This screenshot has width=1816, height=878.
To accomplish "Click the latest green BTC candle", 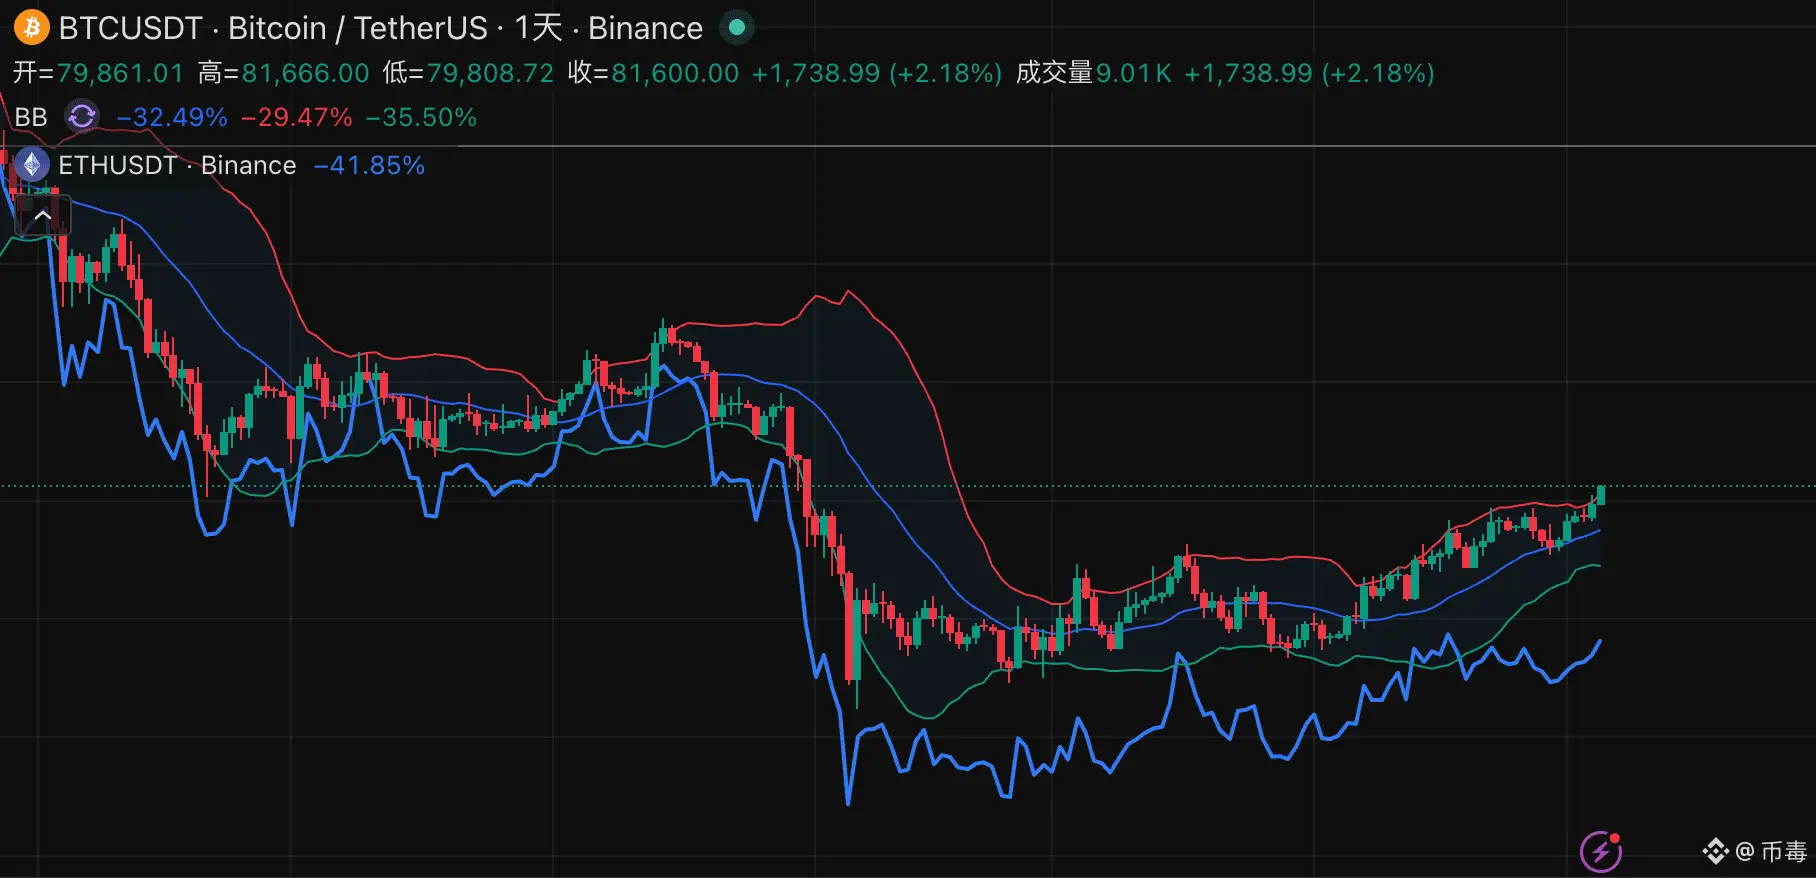I will [1601, 494].
